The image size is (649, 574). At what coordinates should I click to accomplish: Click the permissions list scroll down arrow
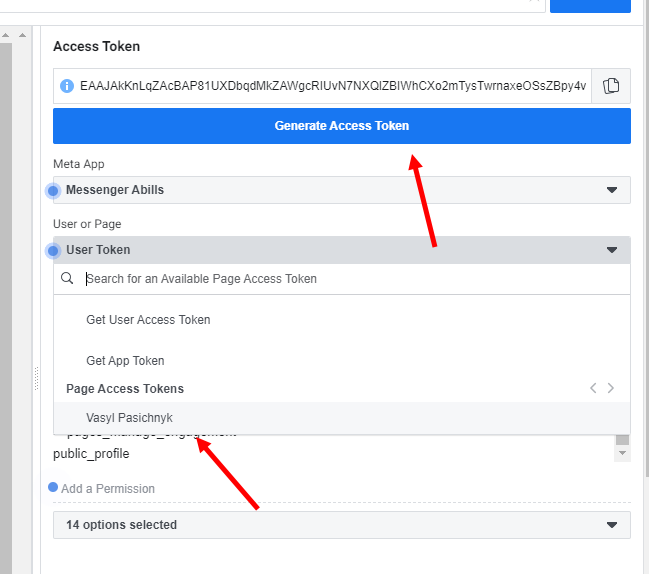click(x=622, y=454)
